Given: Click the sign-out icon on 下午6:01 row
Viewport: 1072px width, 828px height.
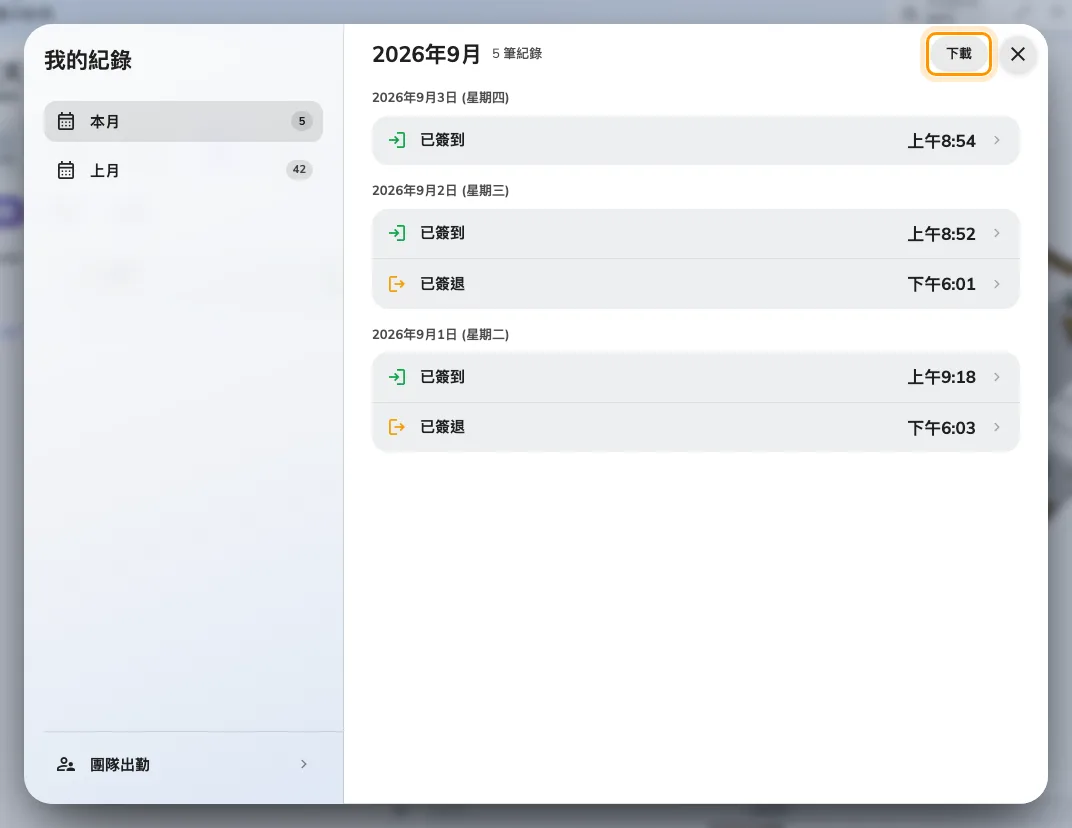Looking at the screenshot, I should (x=397, y=284).
